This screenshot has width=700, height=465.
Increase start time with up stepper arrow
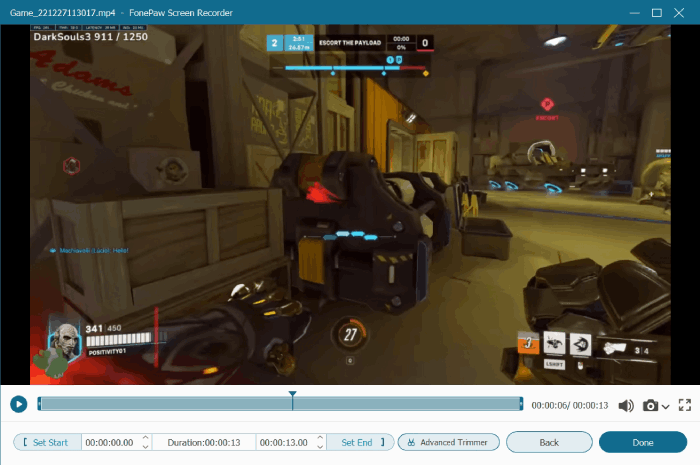pyautogui.click(x=146, y=438)
